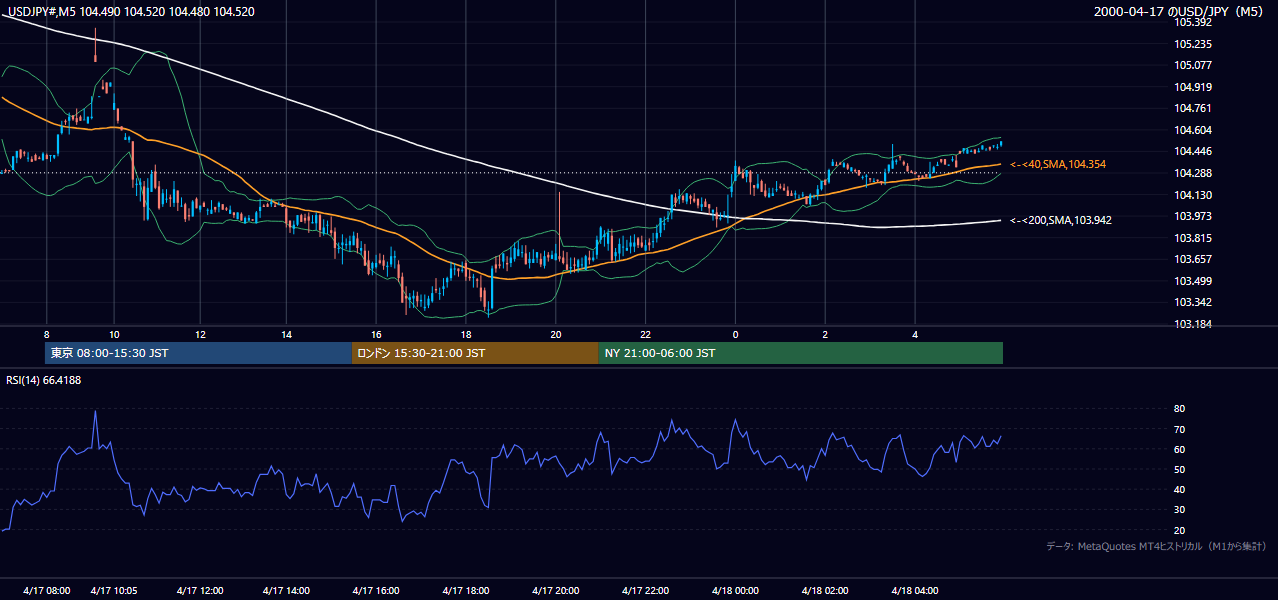Click price level 104.919 on the axis
Viewport: 1278px width, 600px height.
(1193, 87)
